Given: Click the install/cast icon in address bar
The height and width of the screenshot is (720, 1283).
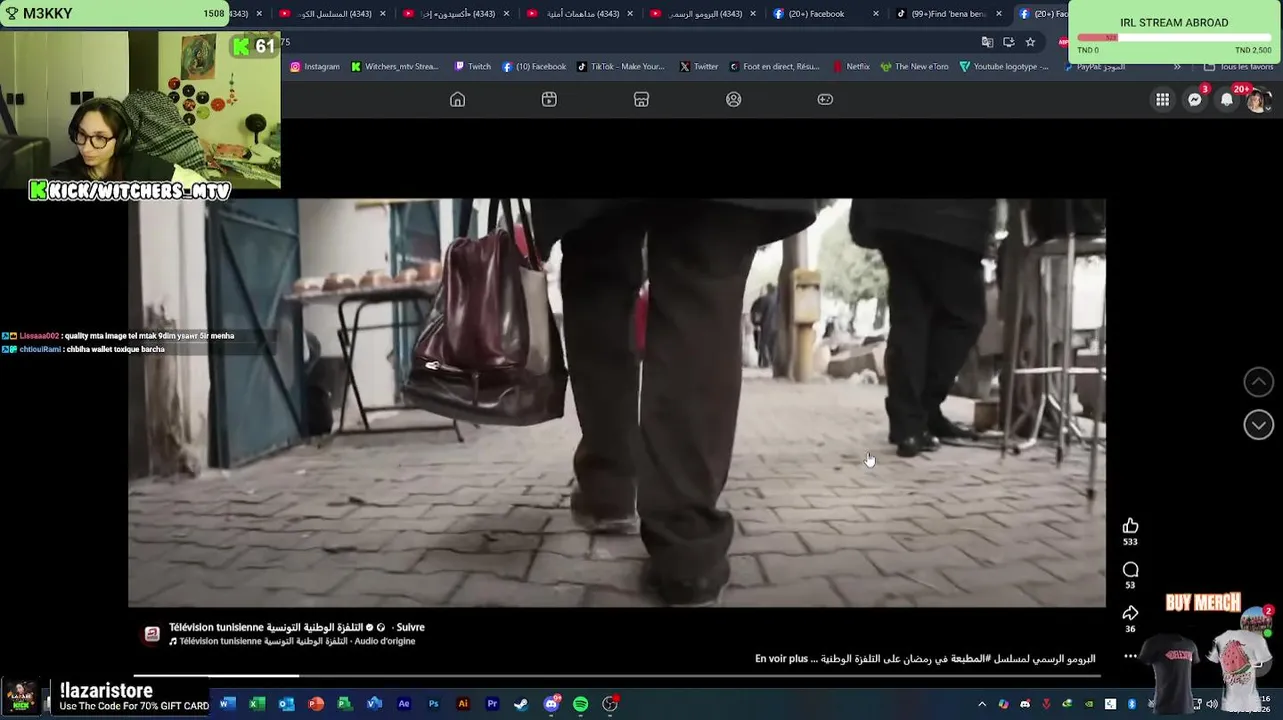Looking at the screenshot, I should (1008, 42).
